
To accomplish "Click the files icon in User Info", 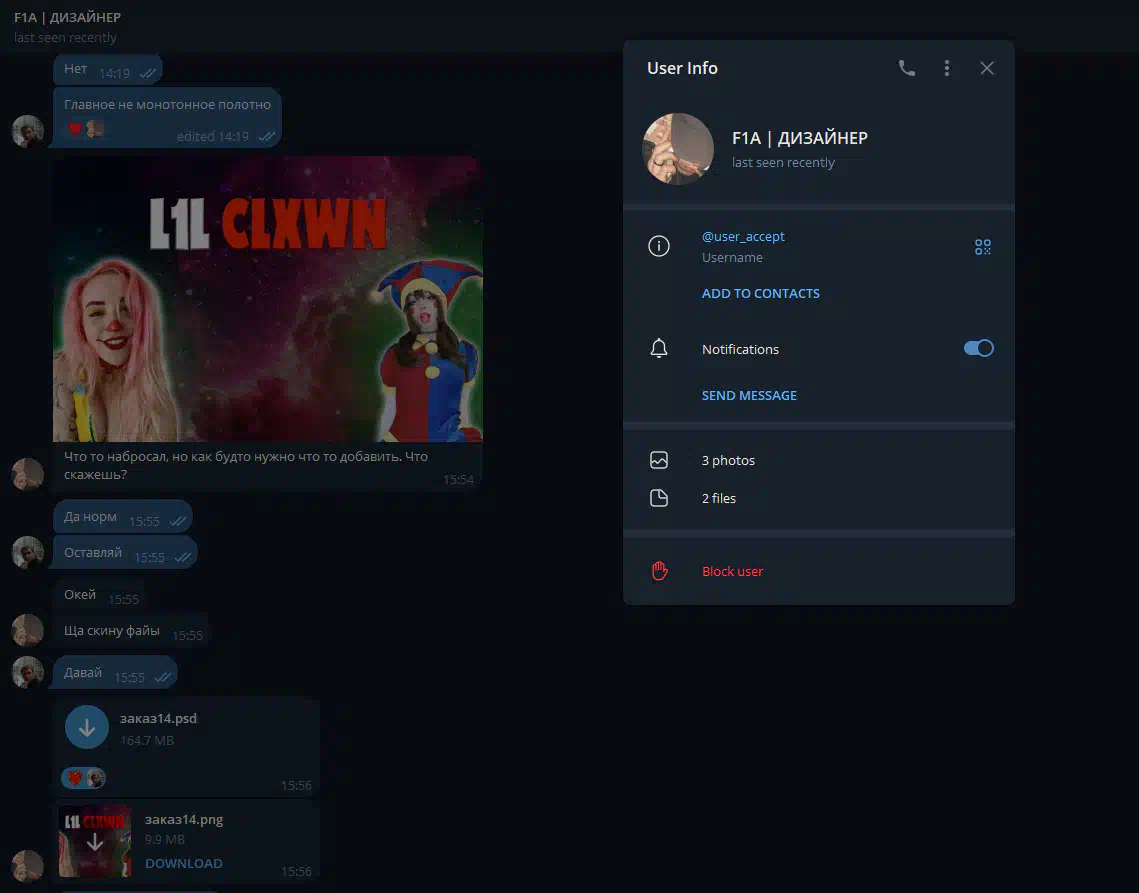I will pyautogui.click(x=659, y=498).
